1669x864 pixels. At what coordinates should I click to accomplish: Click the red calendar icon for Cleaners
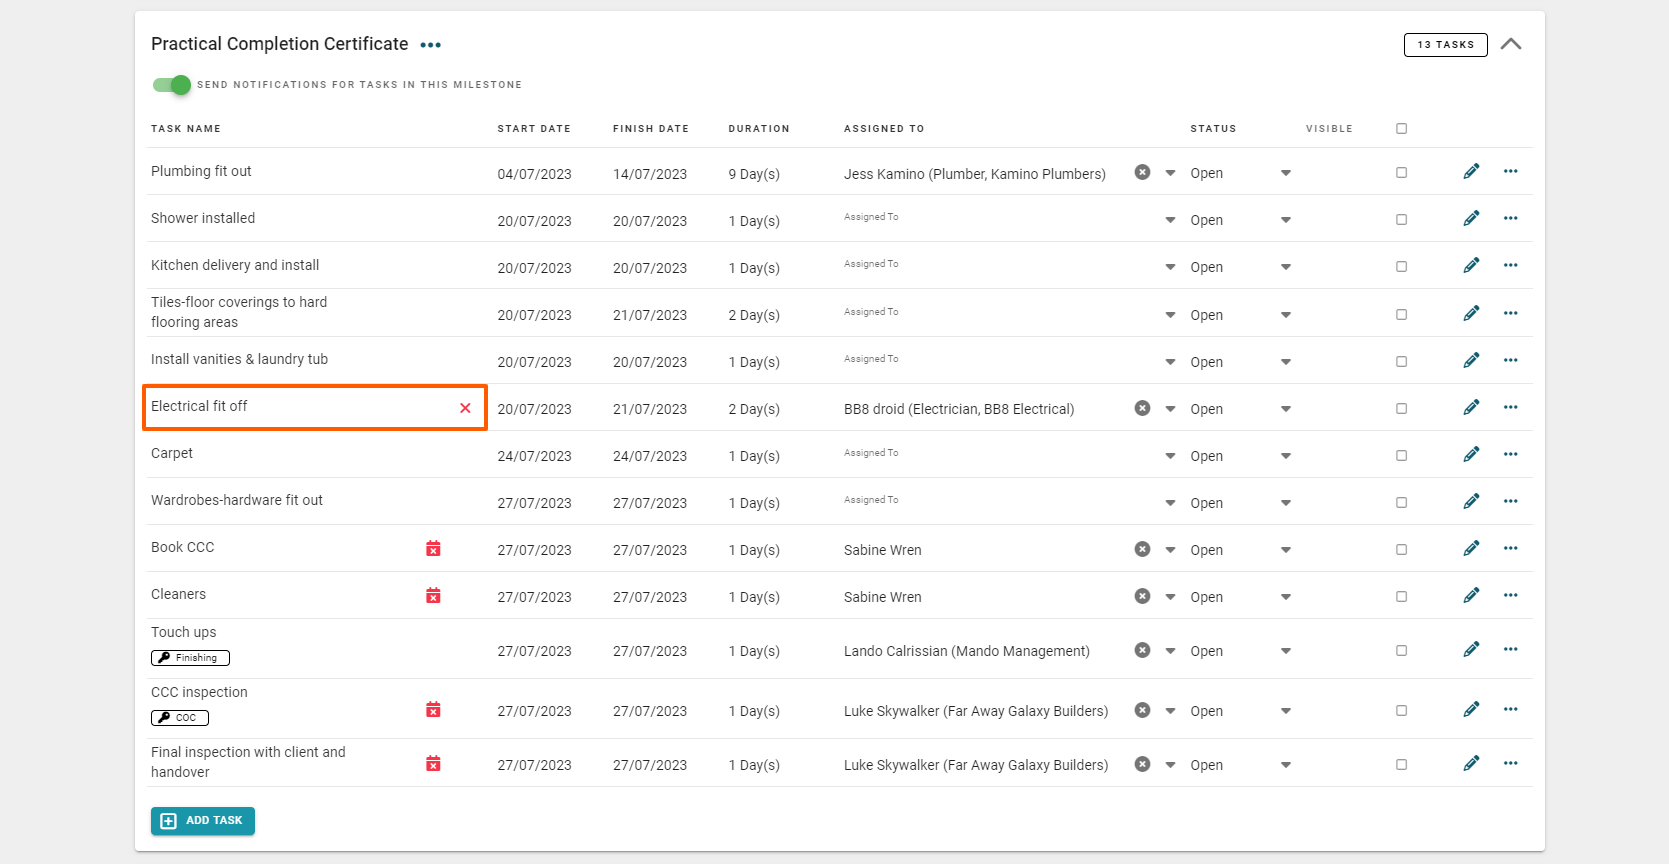(433, 596)
